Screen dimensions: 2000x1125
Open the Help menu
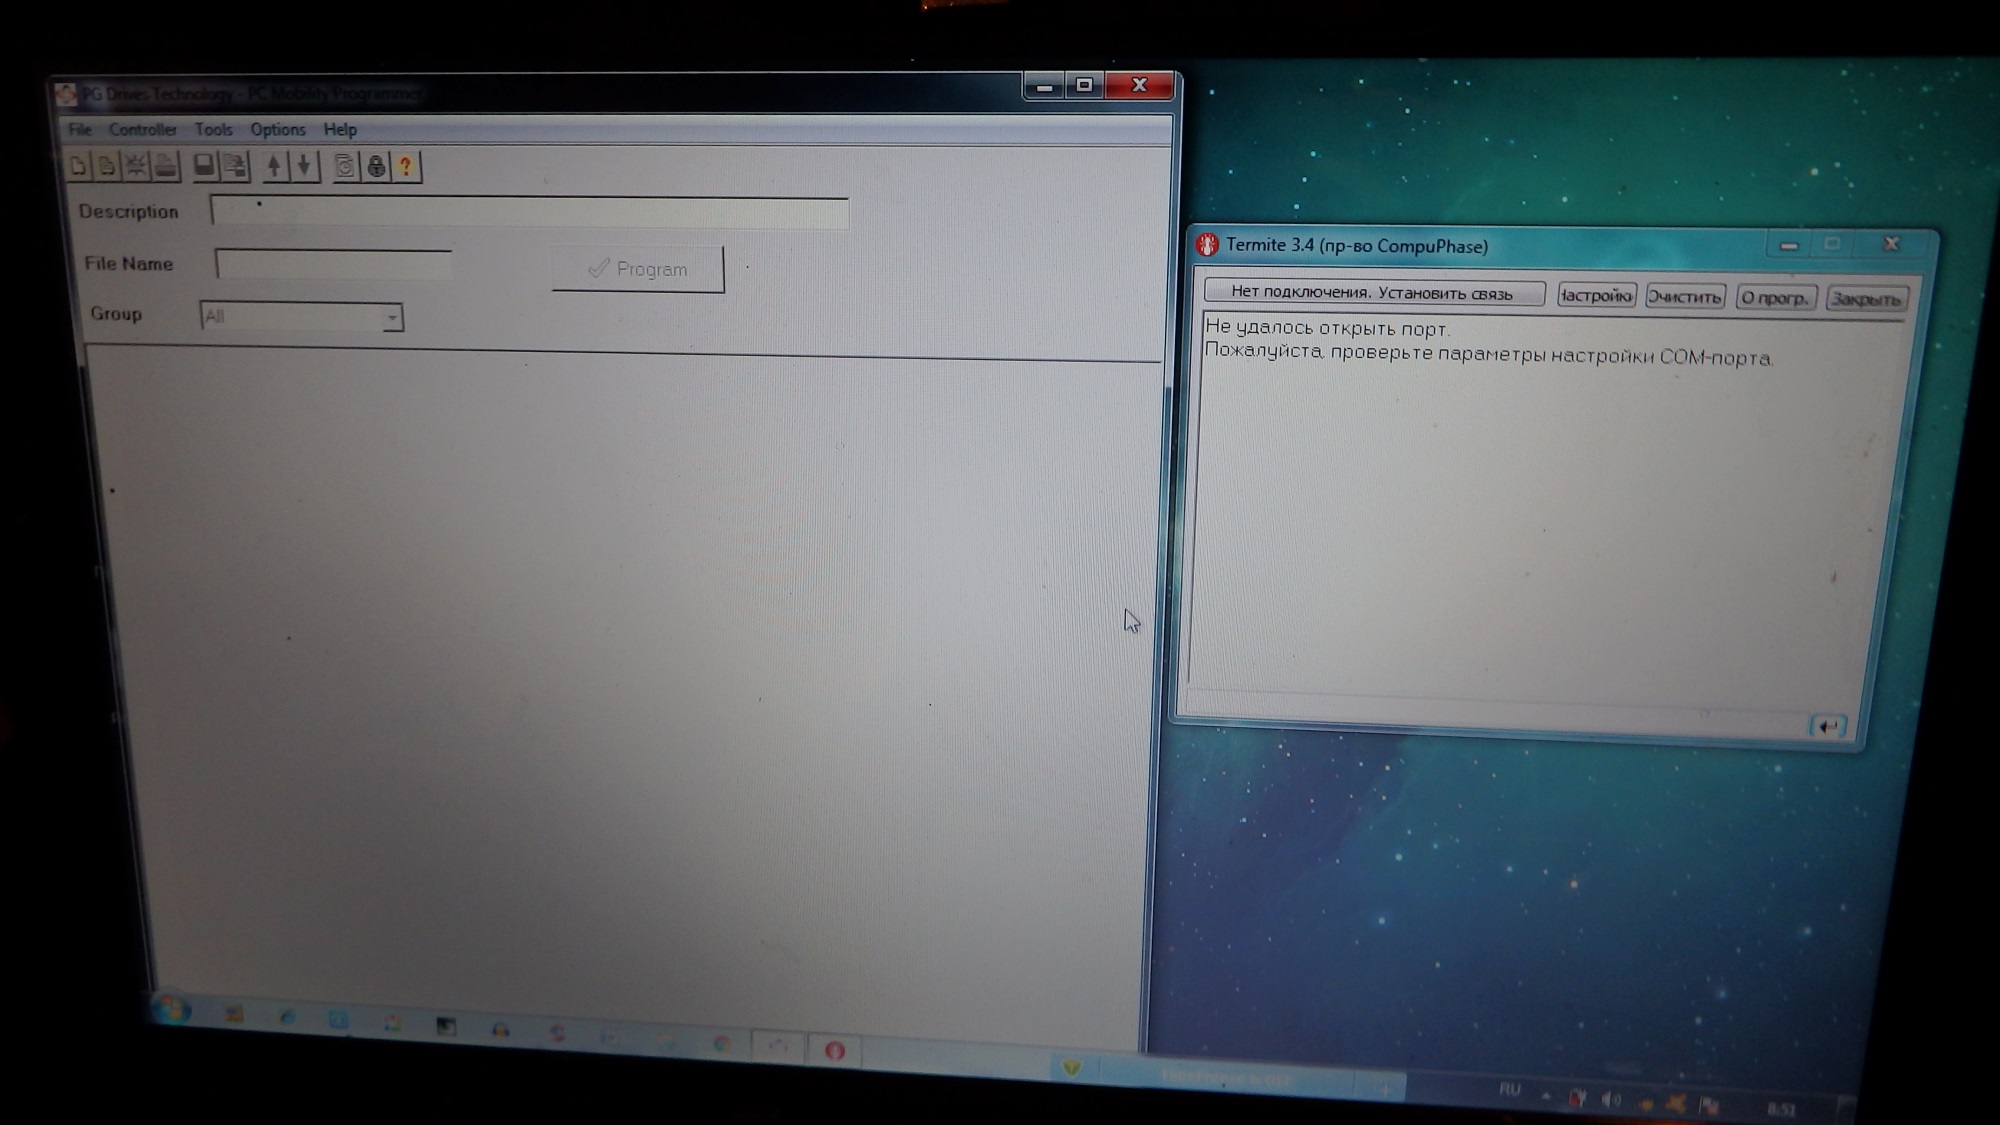[340, 129]
